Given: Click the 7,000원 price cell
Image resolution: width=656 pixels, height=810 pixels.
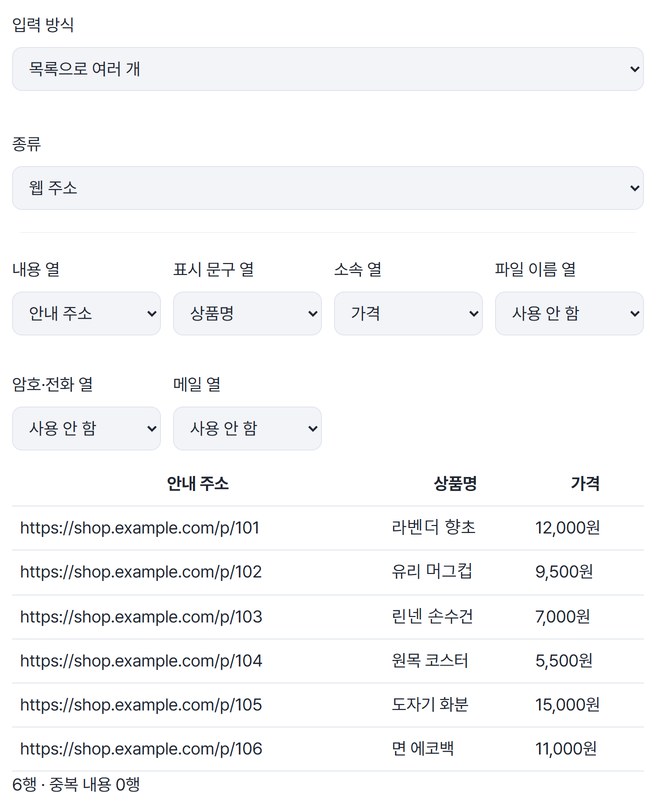Looking at the screenshot, I should tap(563, 617).
